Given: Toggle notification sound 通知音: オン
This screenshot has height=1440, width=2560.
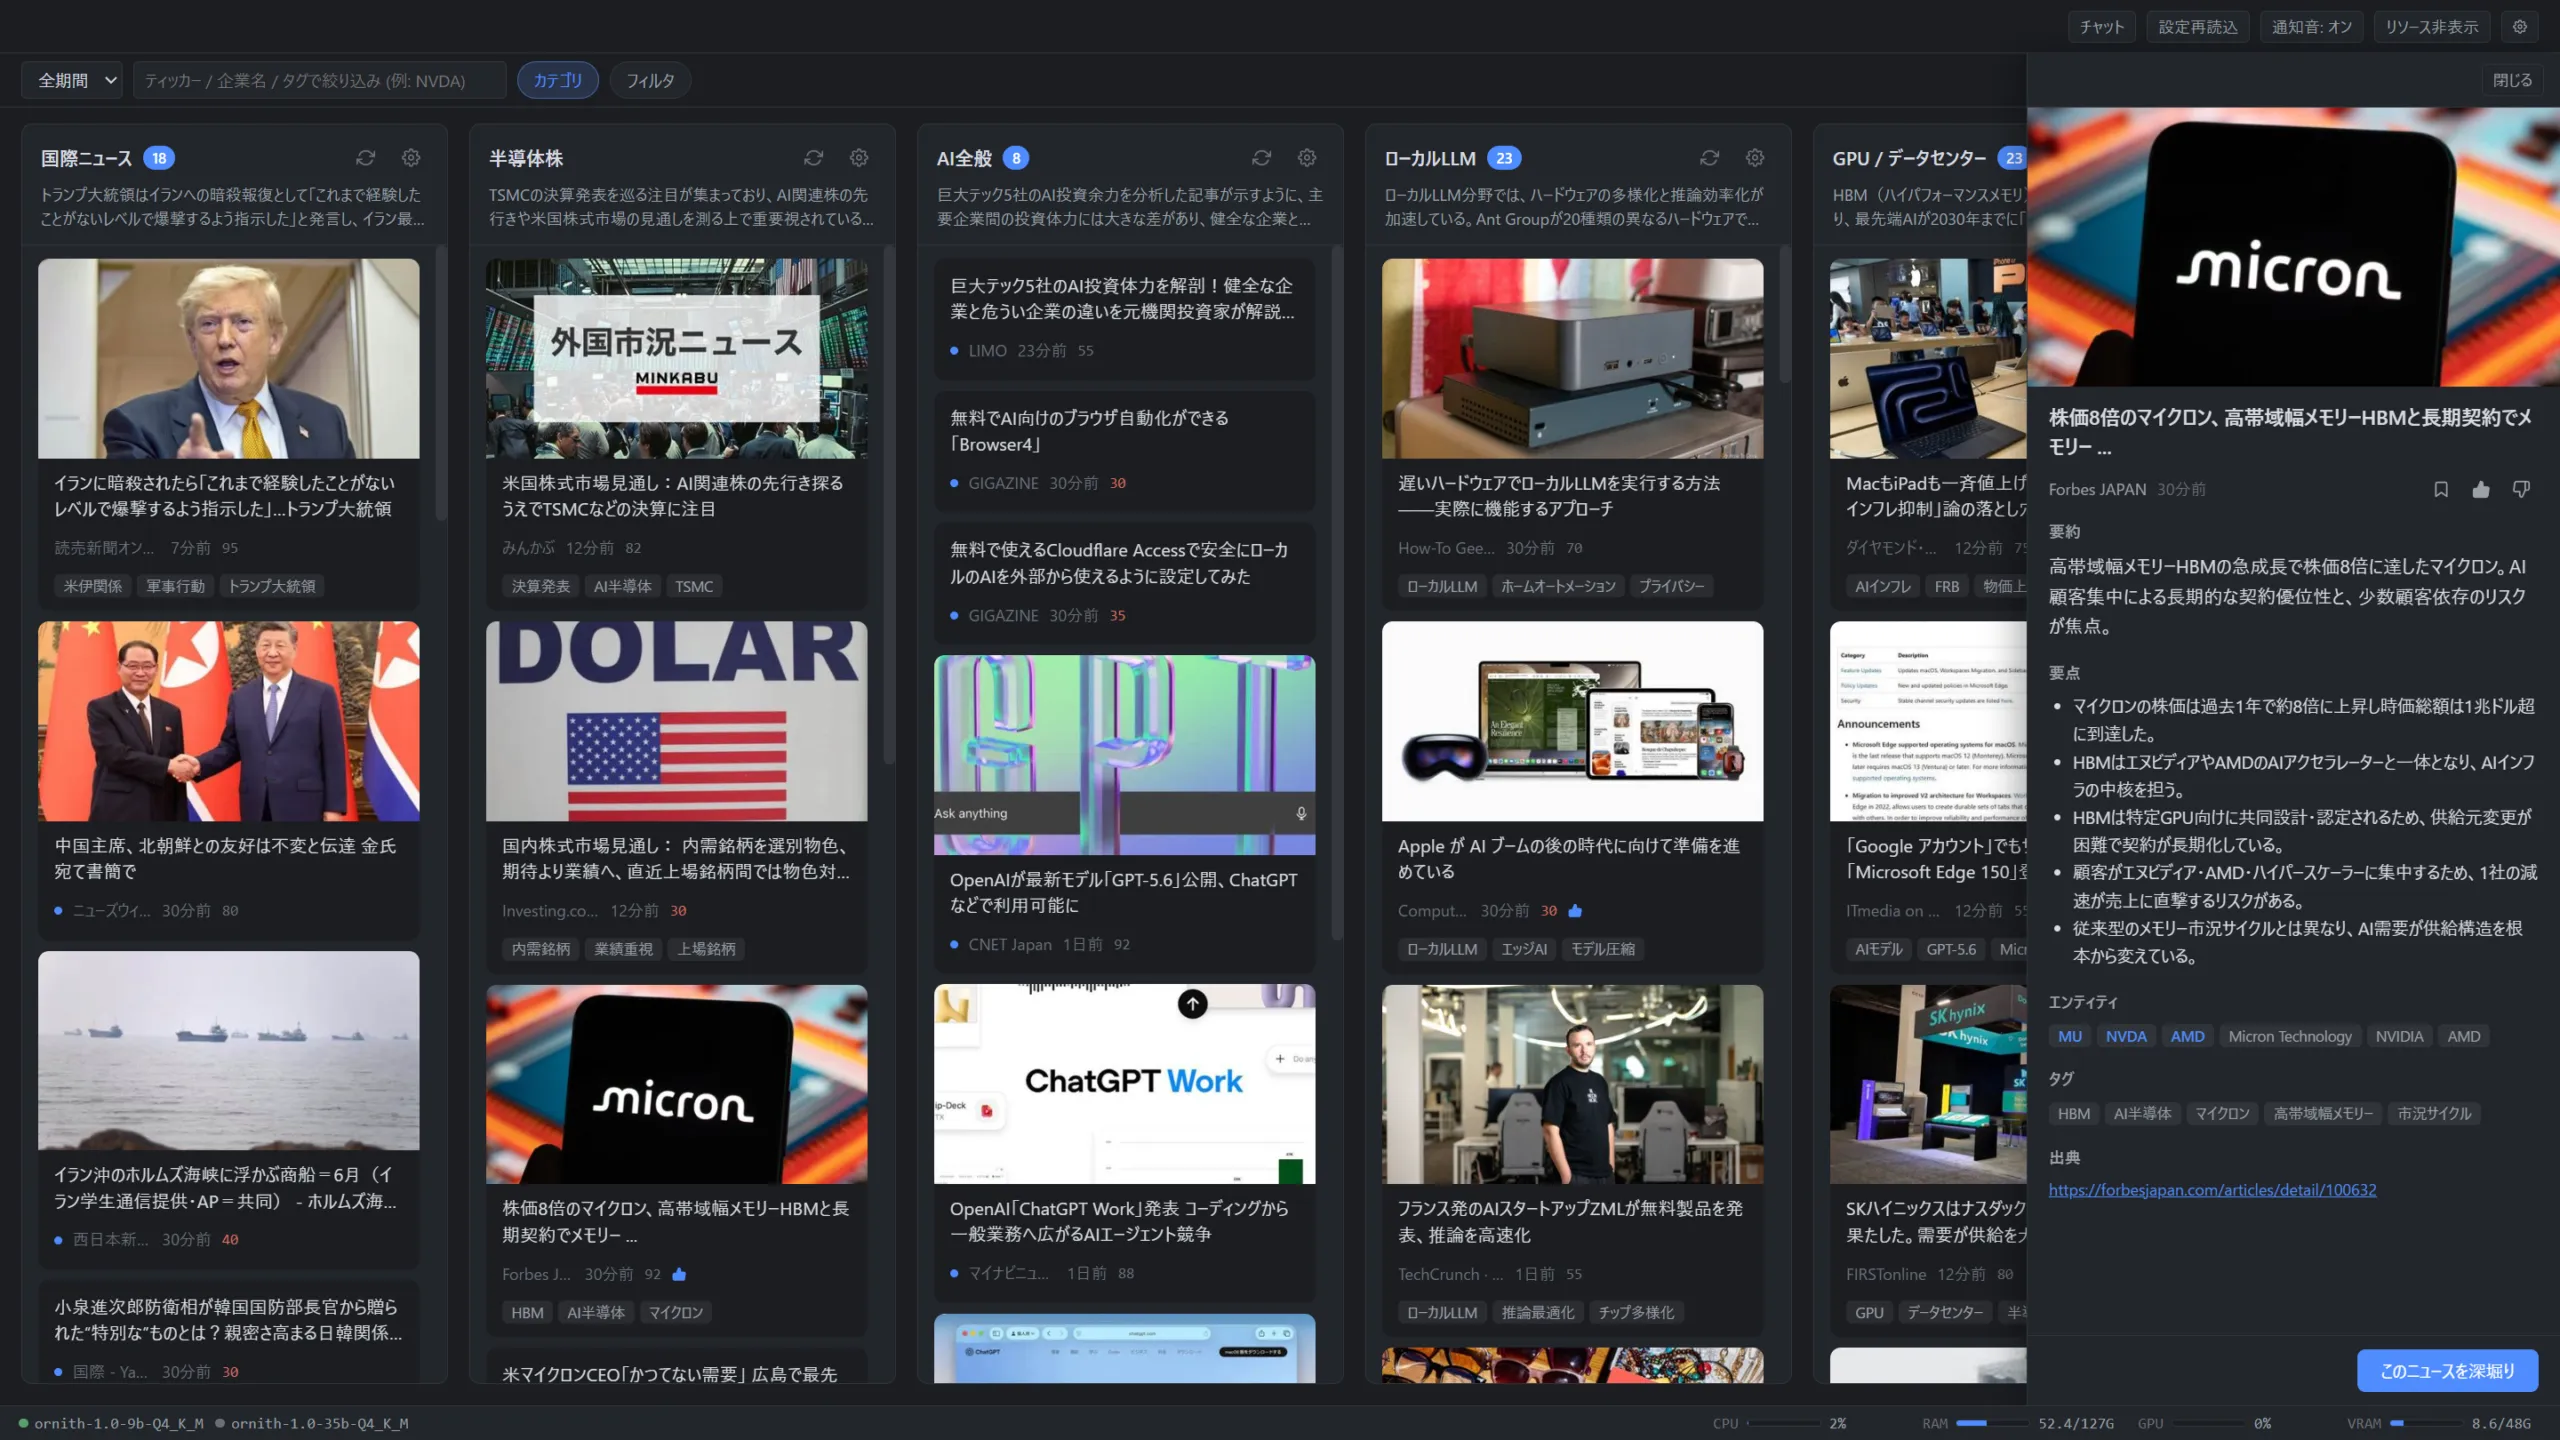Looking at the screenshot, I should point(2312,27).
